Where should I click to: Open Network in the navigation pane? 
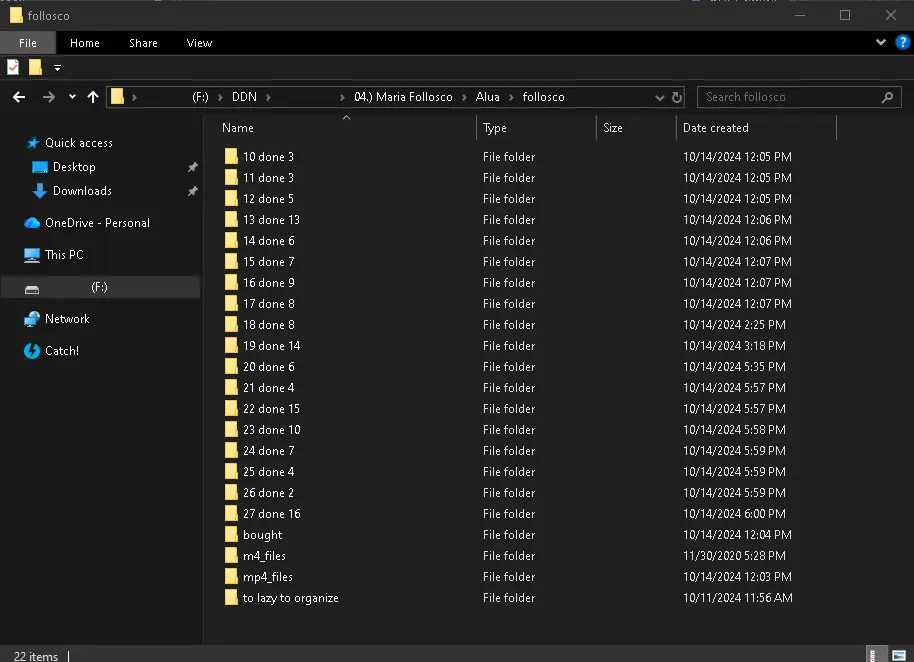tap(67, 319)
